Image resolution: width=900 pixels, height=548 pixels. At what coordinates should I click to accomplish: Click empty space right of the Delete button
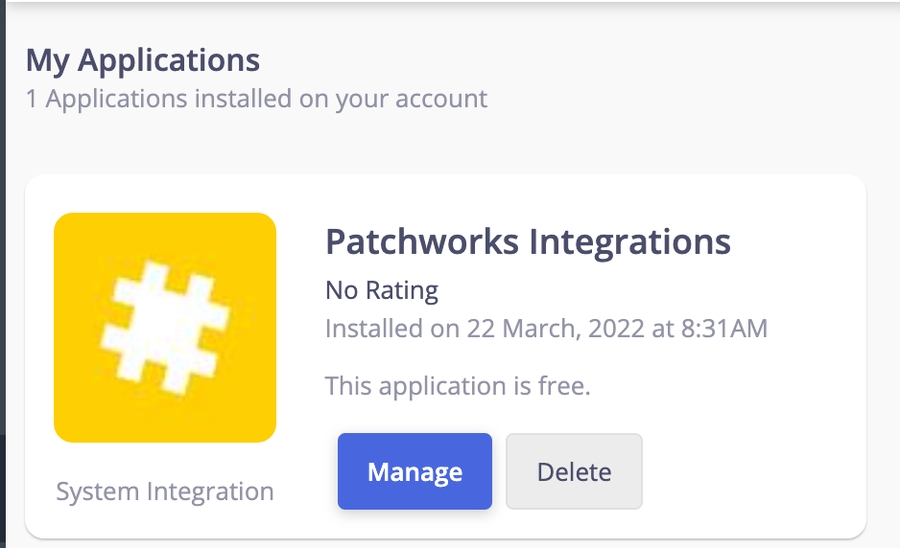(750, 472)
